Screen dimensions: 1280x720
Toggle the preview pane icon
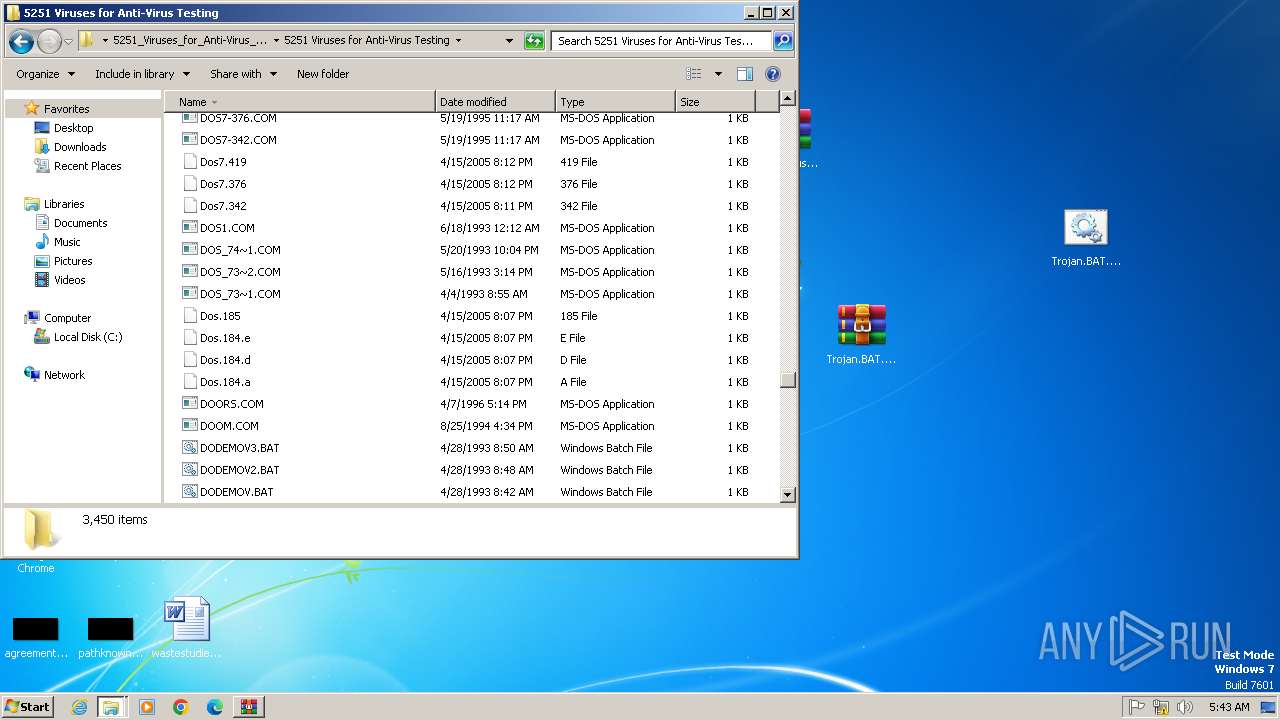(x=745, y=74)
